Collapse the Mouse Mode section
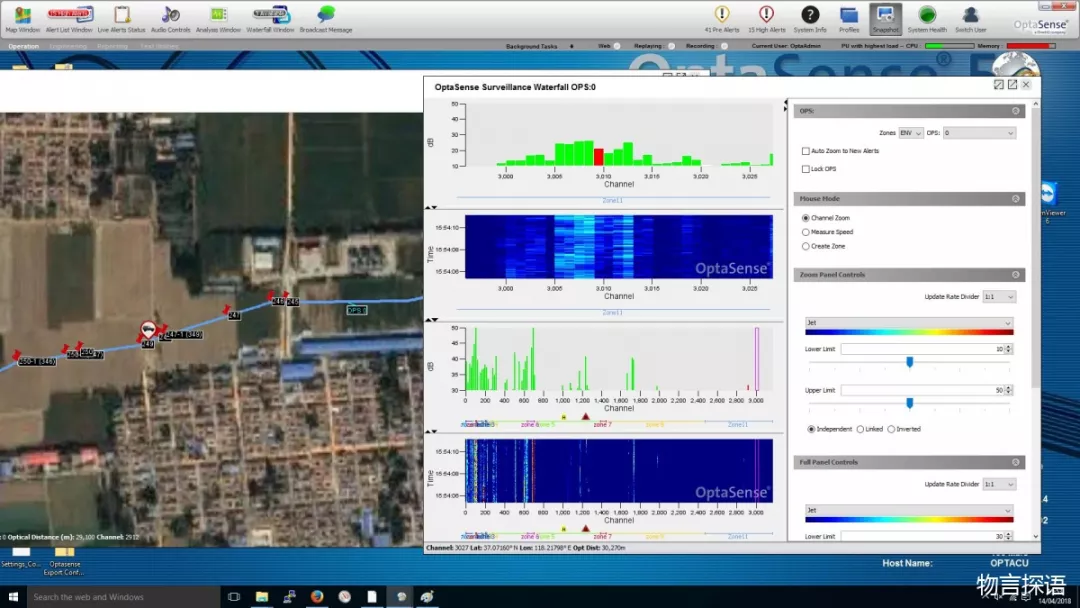The height and width of the screenshot is (608, 1080). coord(1016,198)
